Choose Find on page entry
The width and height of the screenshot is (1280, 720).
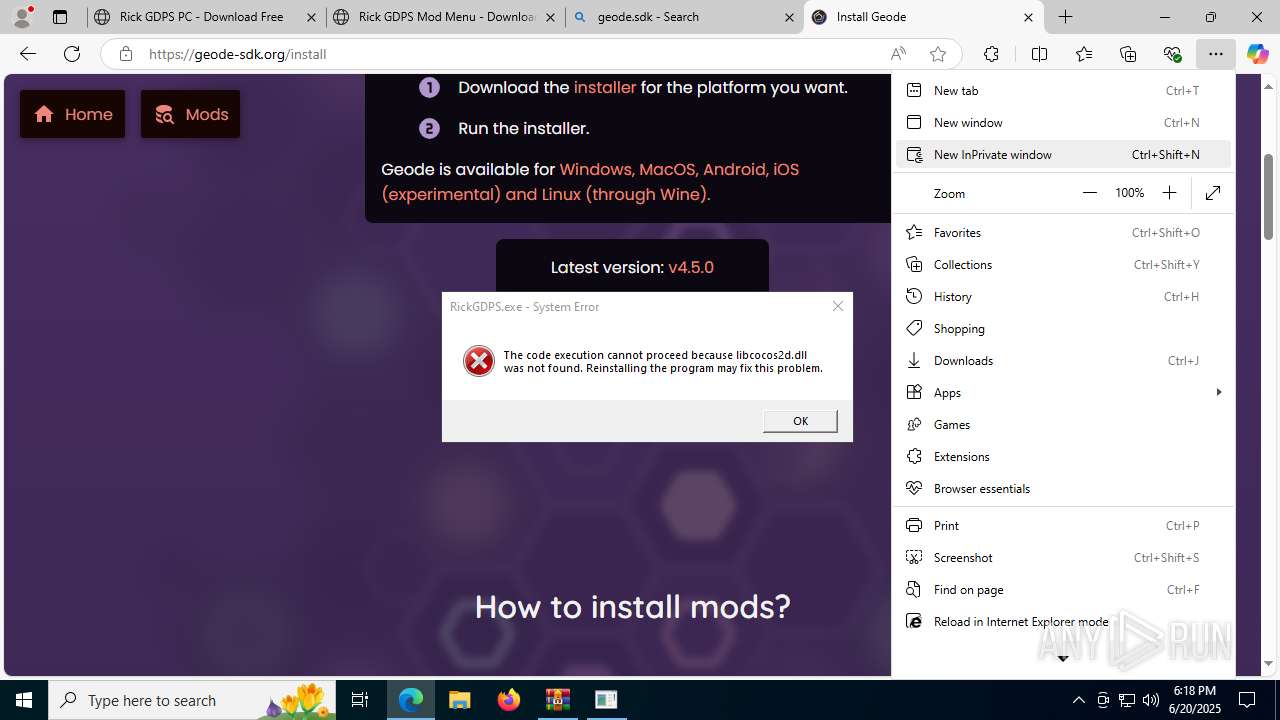coord(1062,589)
